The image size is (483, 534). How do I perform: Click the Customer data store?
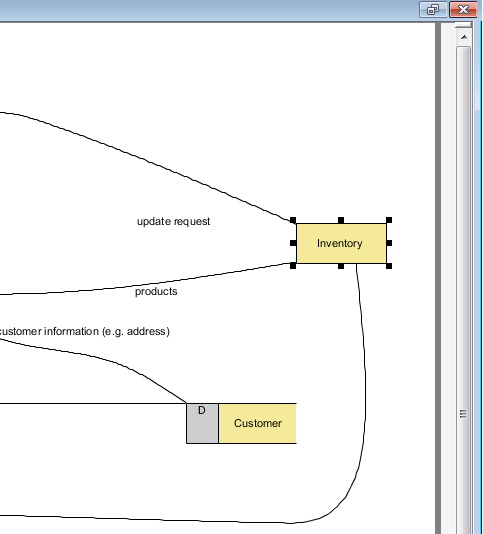(241, 423)
